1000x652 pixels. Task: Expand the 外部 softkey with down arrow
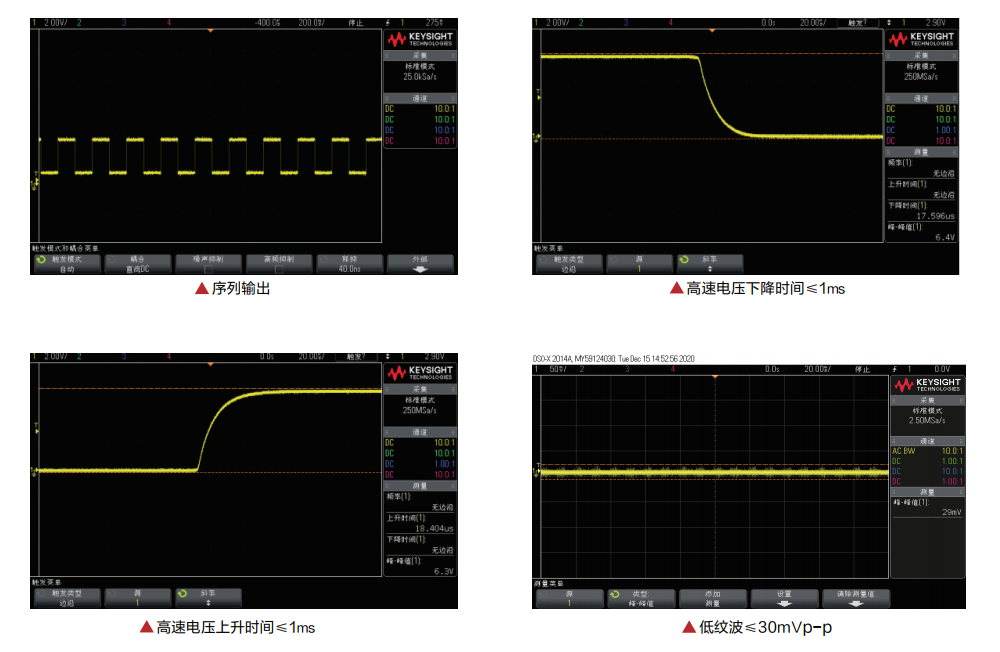click(x=420, y=264)
